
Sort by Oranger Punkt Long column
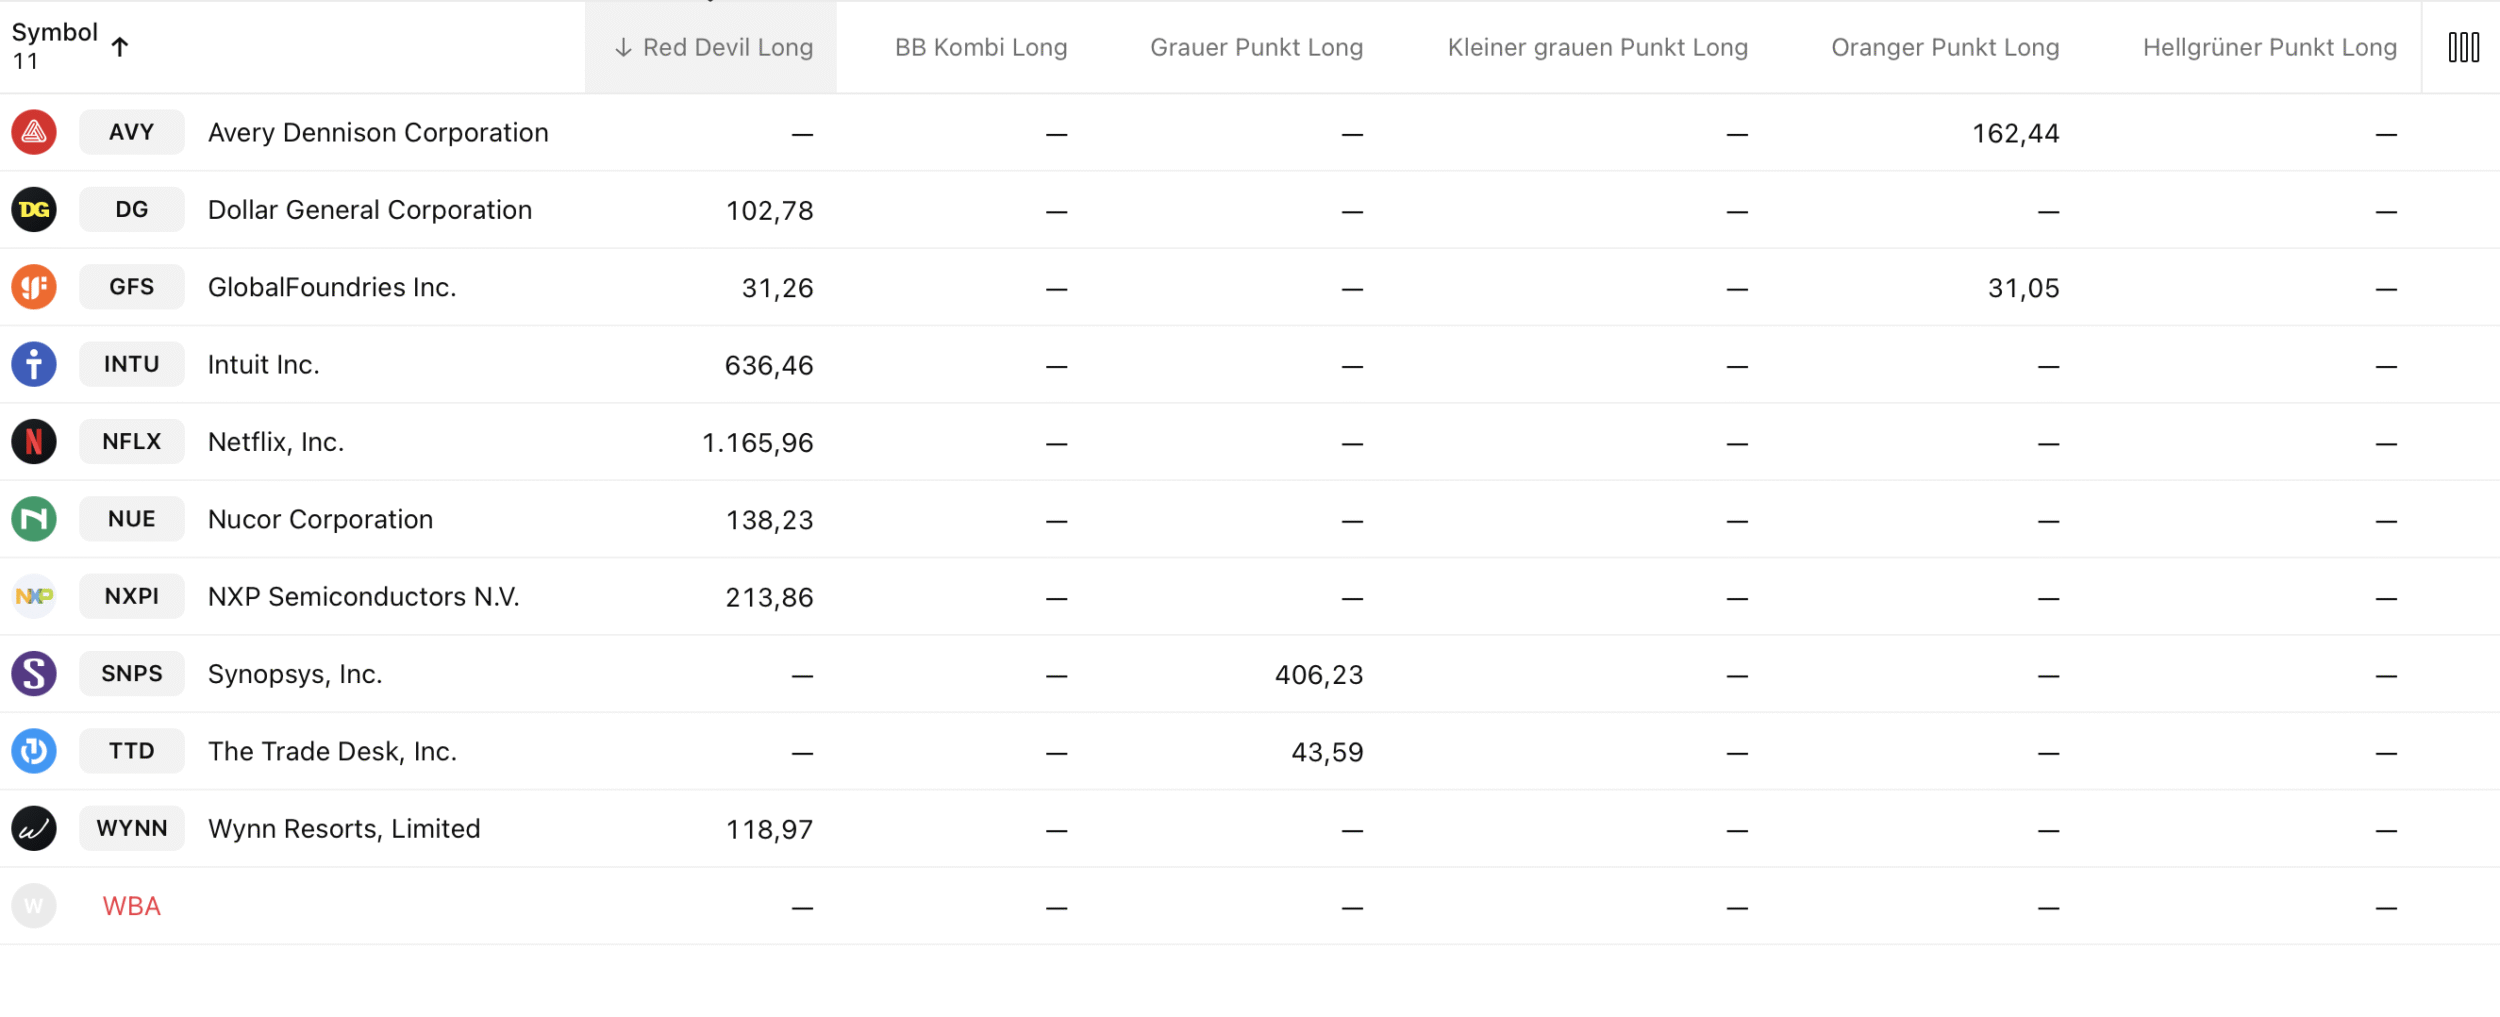1944,47
